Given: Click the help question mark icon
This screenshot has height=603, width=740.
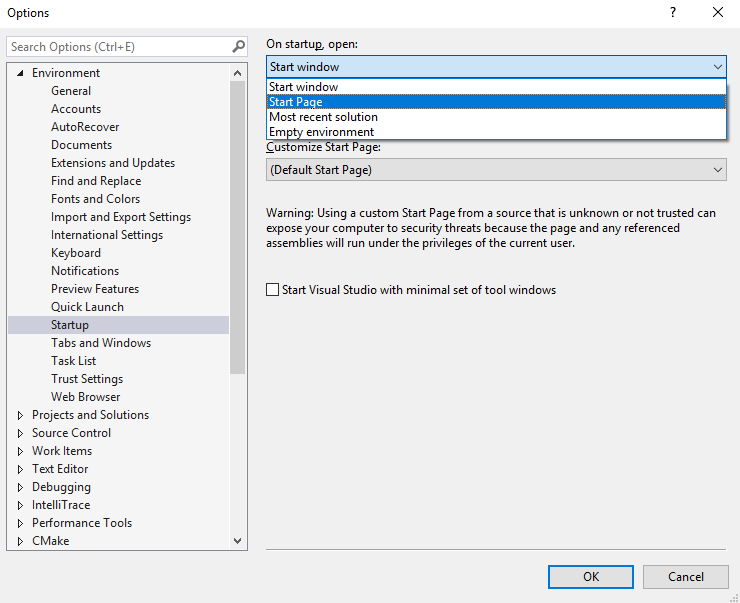Looking at the screenshot, I should click(671, 13).
